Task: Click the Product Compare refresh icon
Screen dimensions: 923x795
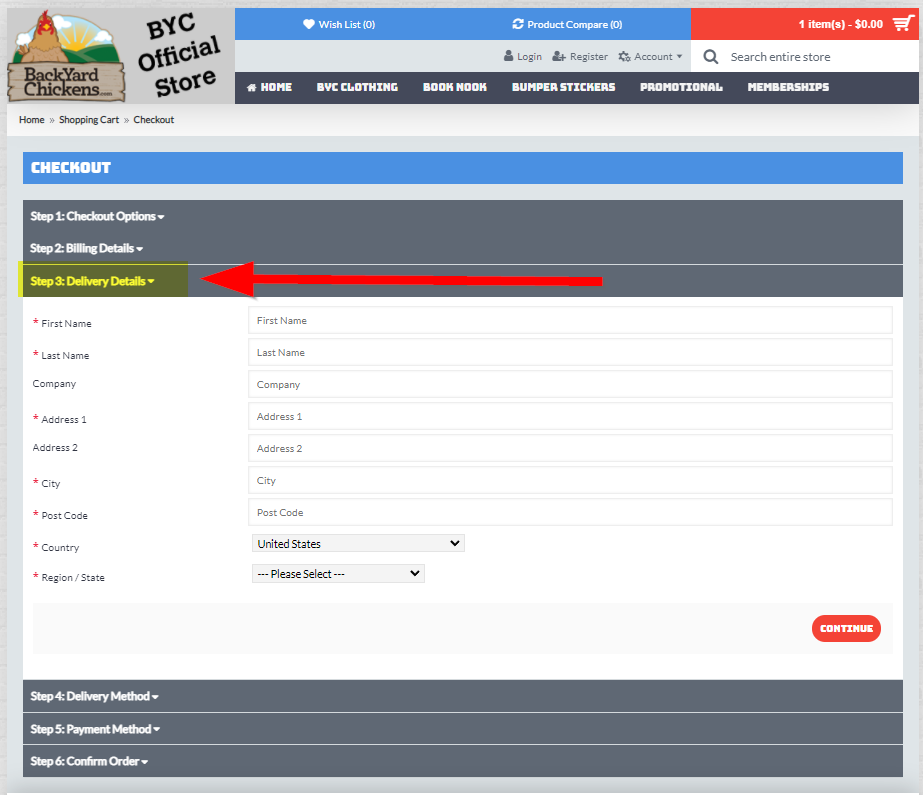Action: pyautogui.click(x=517, y=24)
